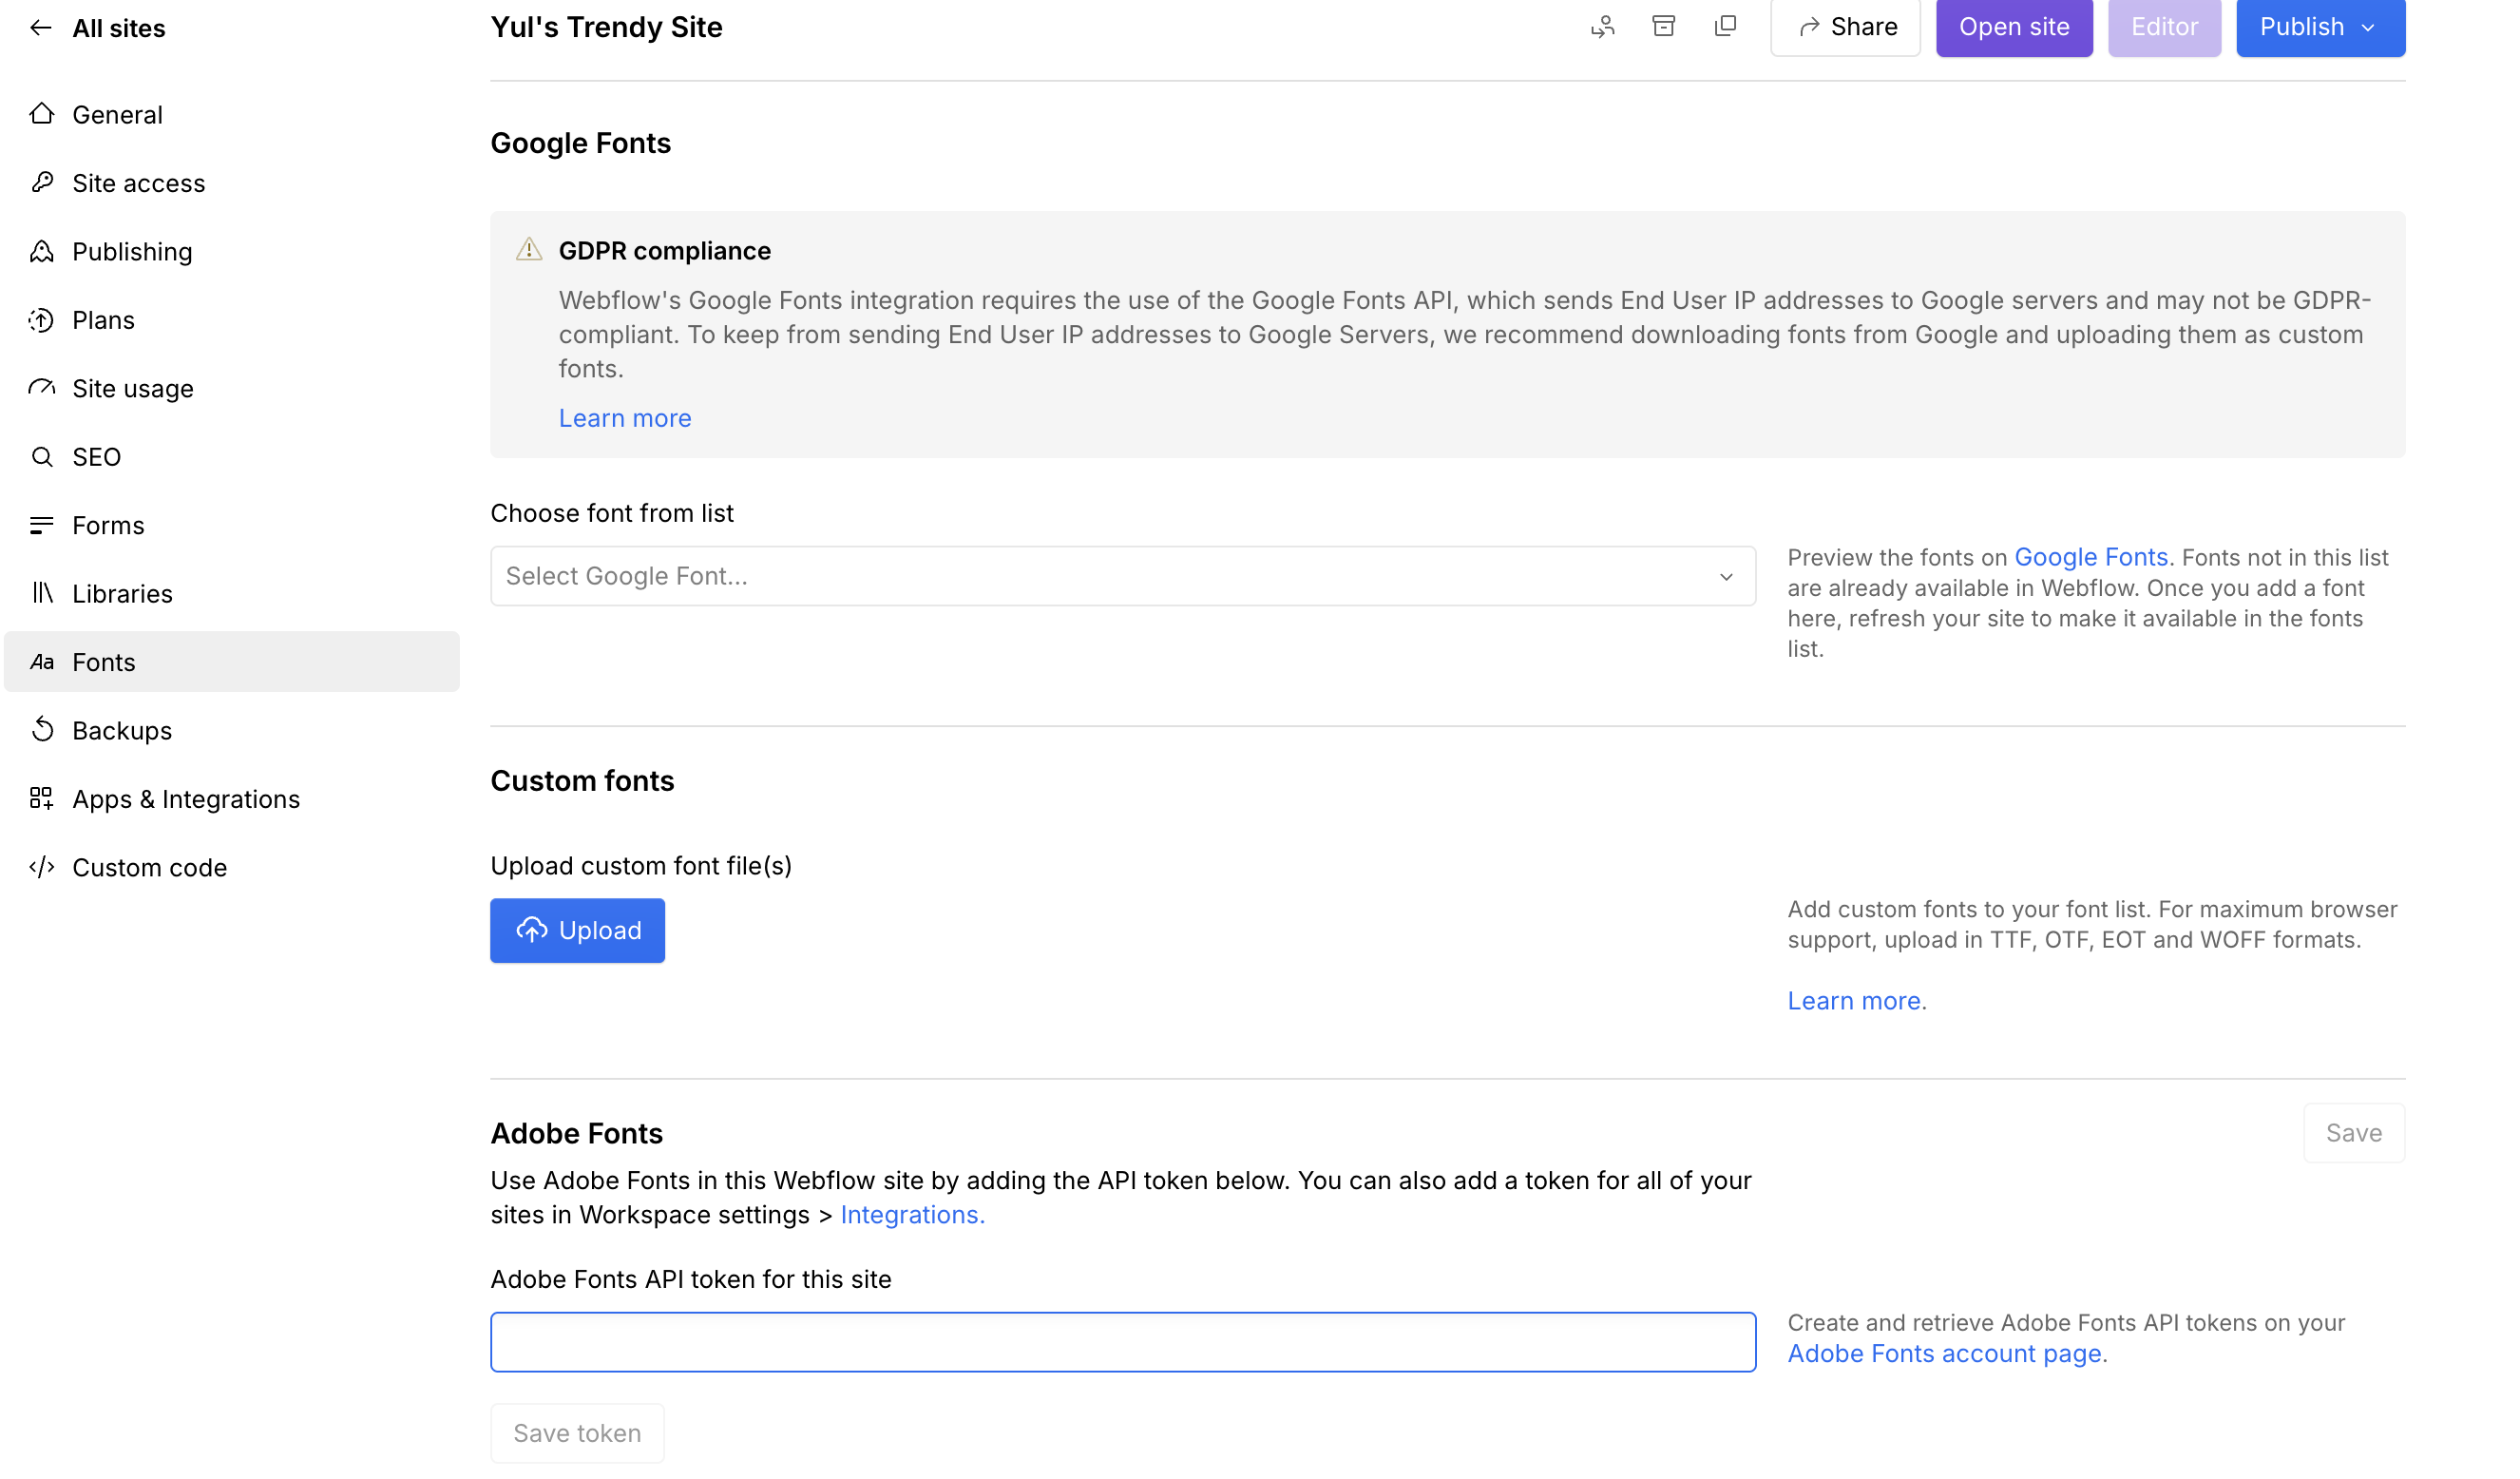Viewport: 2520px width, 1479px height.
Task: Click the Publishing rocket icon
Action: pyautogui.click(x=41, y=251)
